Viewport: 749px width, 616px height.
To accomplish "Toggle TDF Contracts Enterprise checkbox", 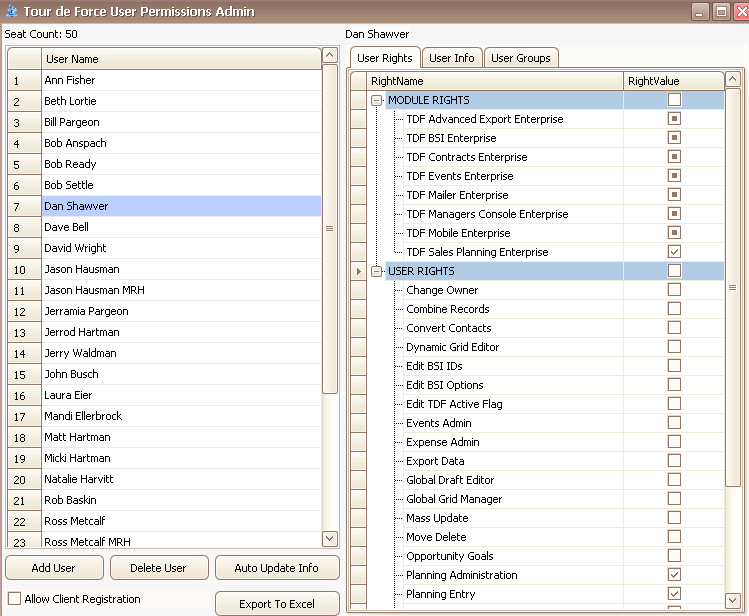I will (x=674, y=157).
